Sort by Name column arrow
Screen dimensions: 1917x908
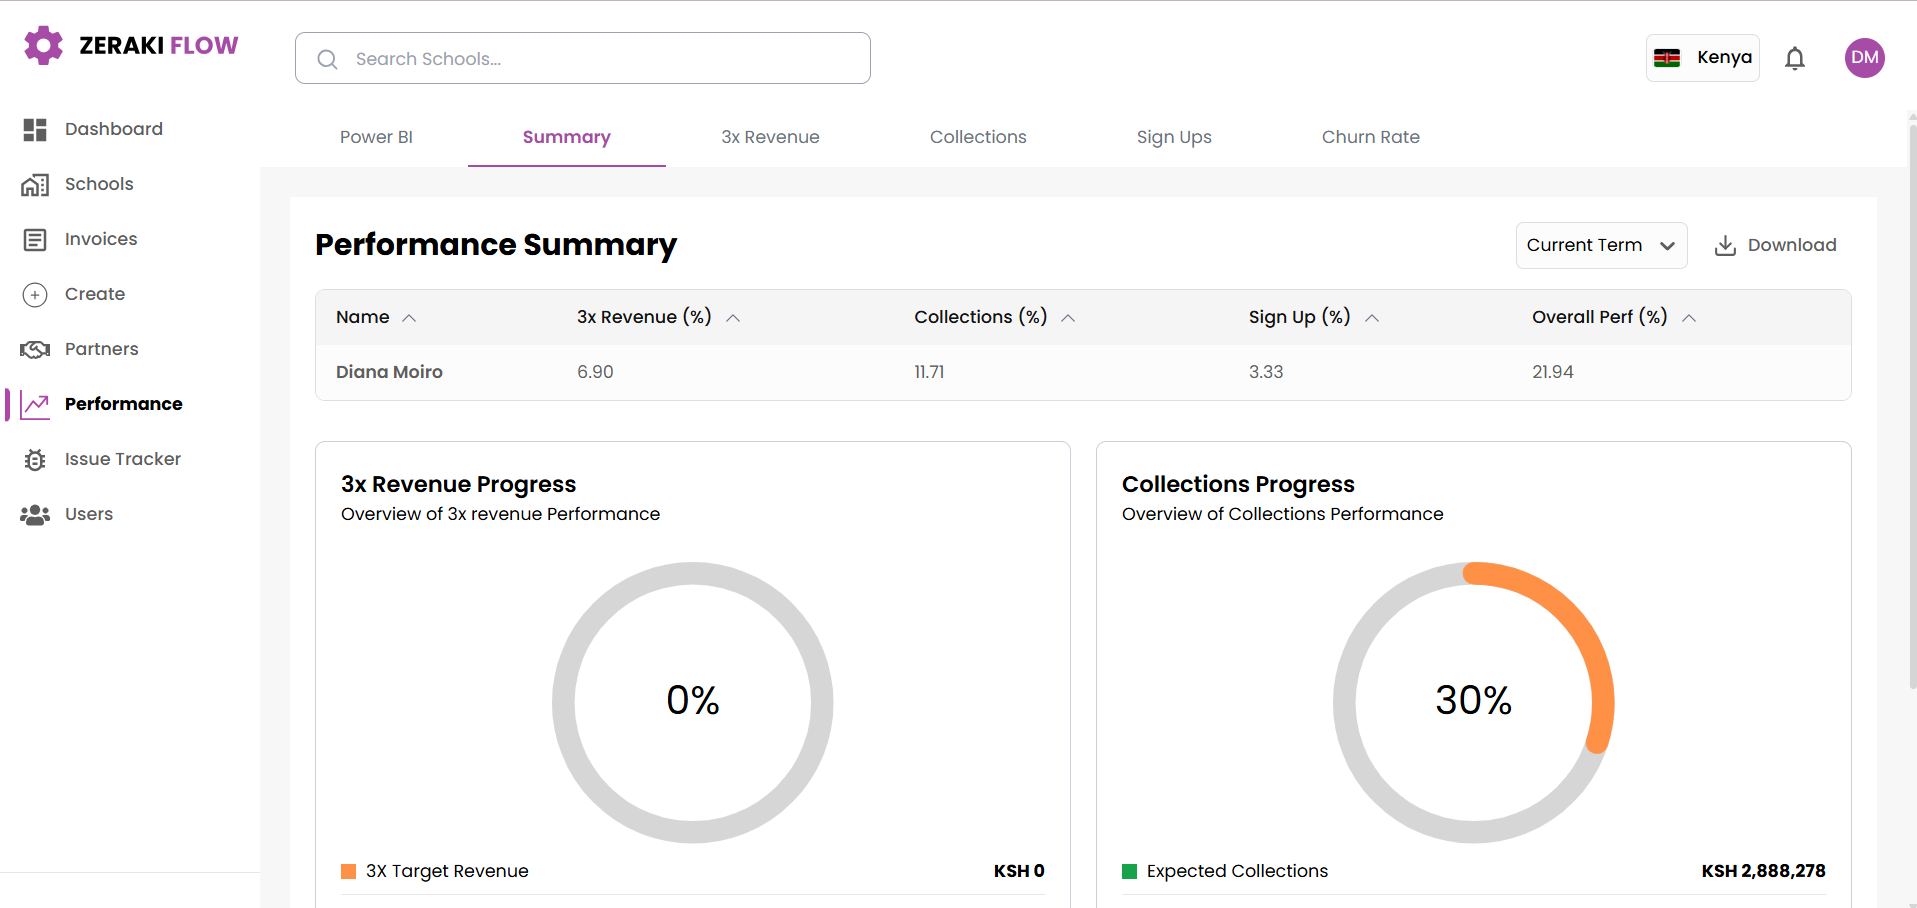pyautogui.click(x=409, y=318)
